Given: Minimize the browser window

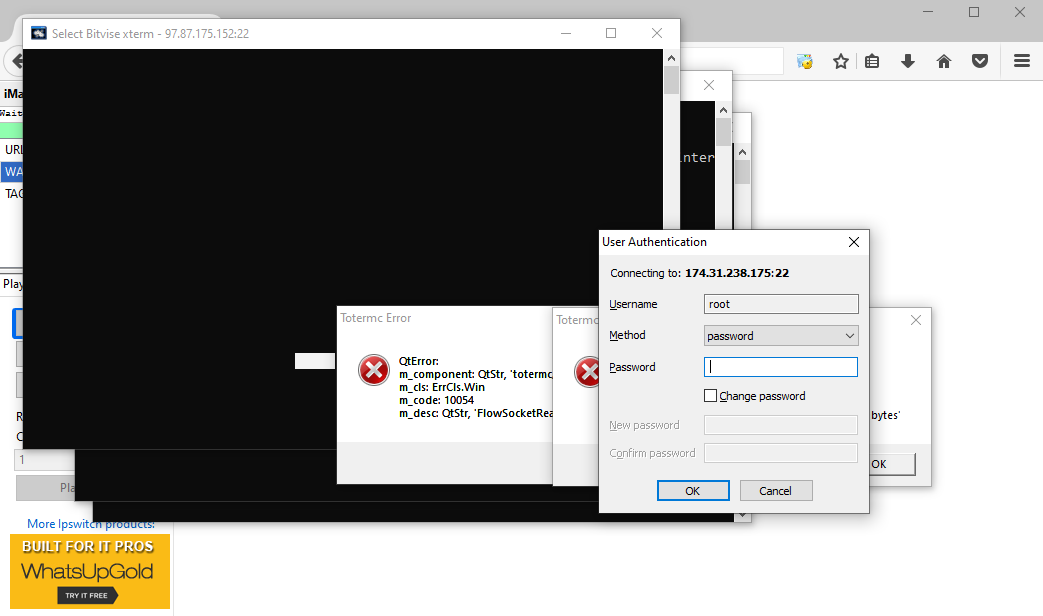Looking at the screenshot, I should point(929,12).
